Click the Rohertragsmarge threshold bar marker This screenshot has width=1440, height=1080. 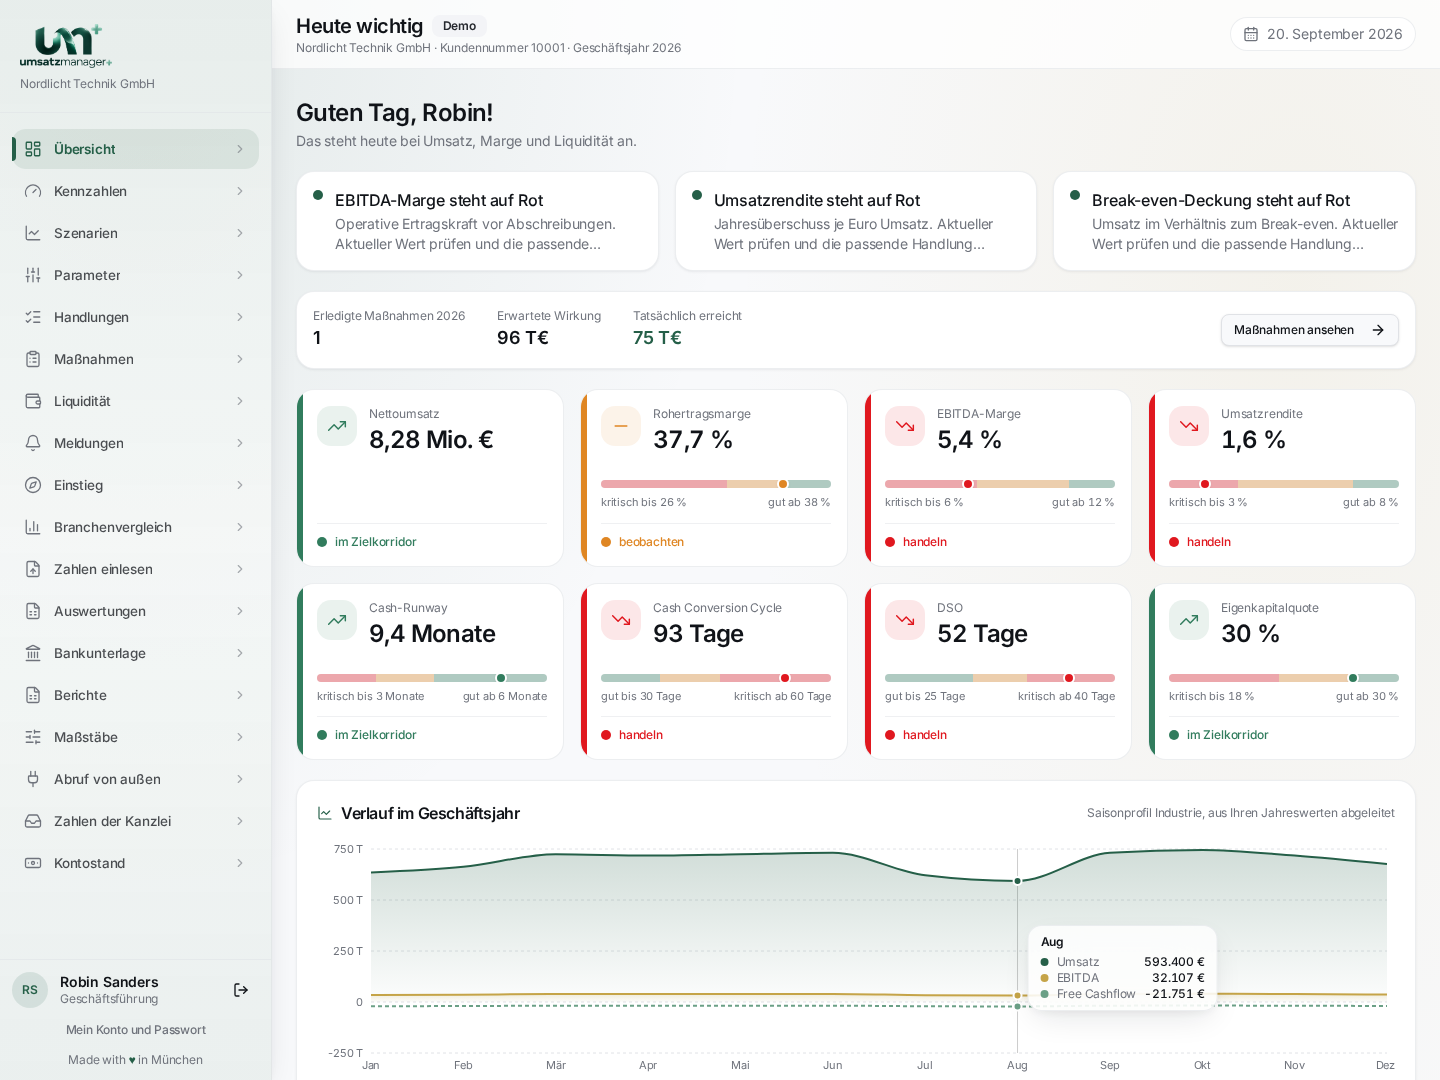[x=783, y=484]
